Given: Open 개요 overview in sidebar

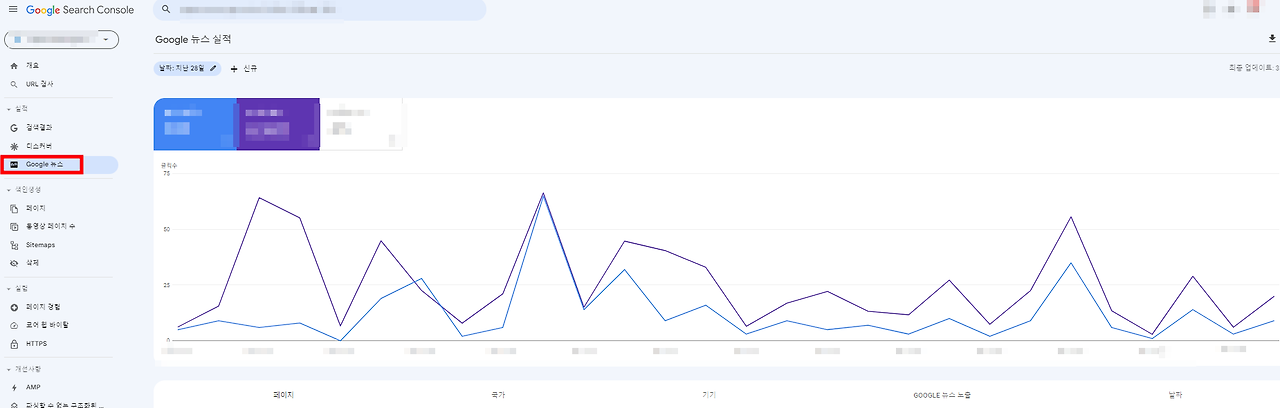Looking at the screenshot, I should click(x=33, y=65).
